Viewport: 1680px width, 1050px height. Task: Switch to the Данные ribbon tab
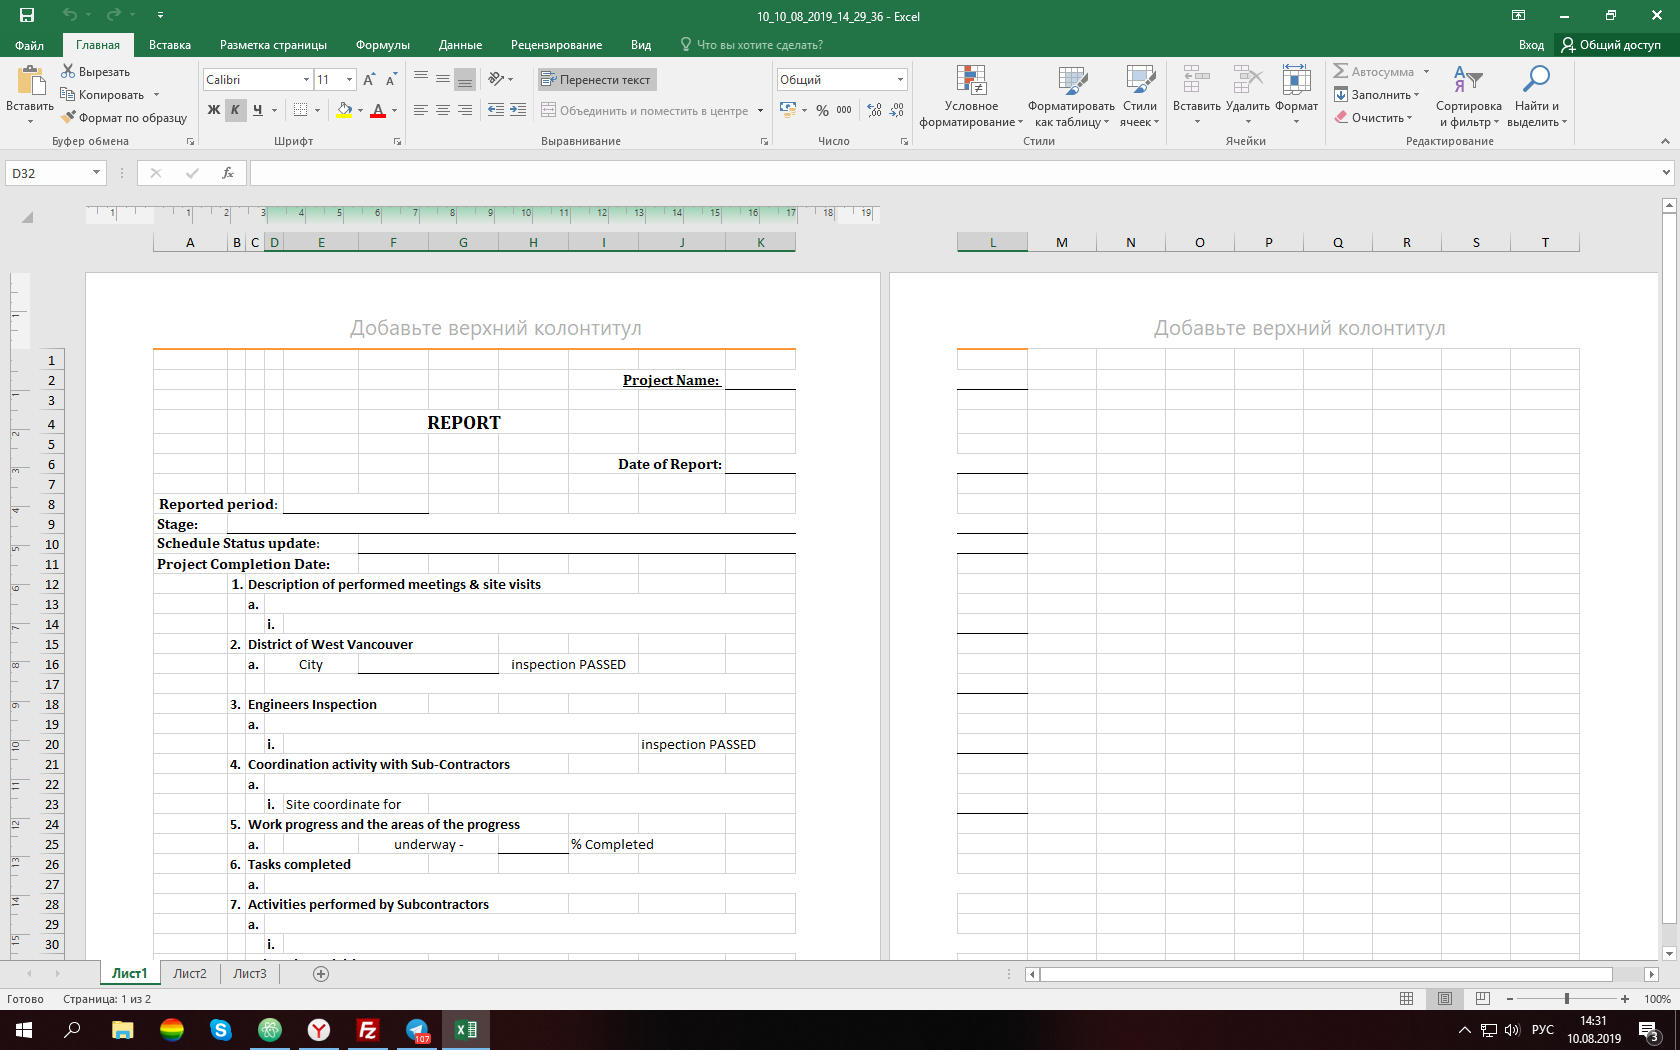[460, 45]
